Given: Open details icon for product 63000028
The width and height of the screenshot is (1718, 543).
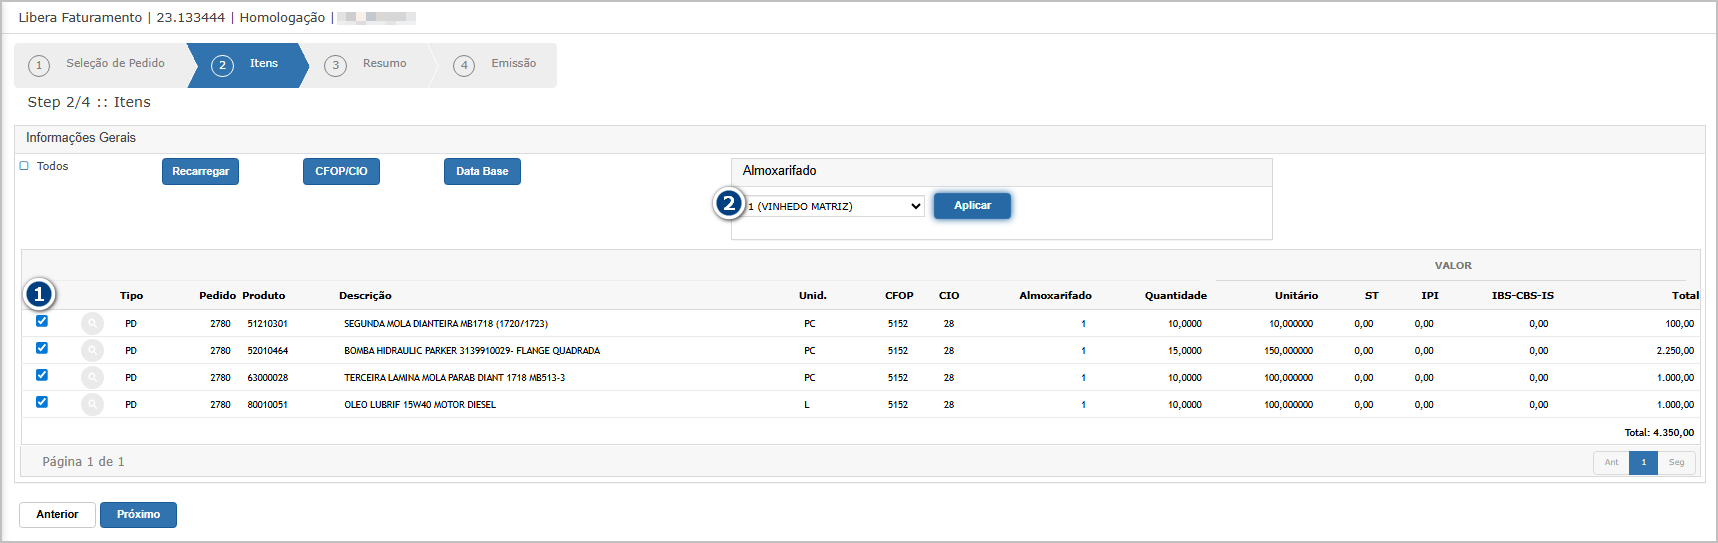Looking at the screenshot, I should pyautogui.click(x=92, y=378).
